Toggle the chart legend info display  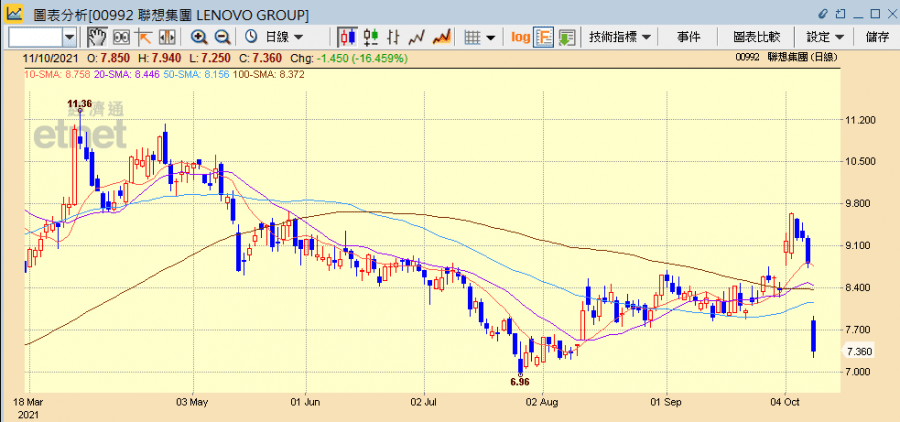tap(544, 37)
